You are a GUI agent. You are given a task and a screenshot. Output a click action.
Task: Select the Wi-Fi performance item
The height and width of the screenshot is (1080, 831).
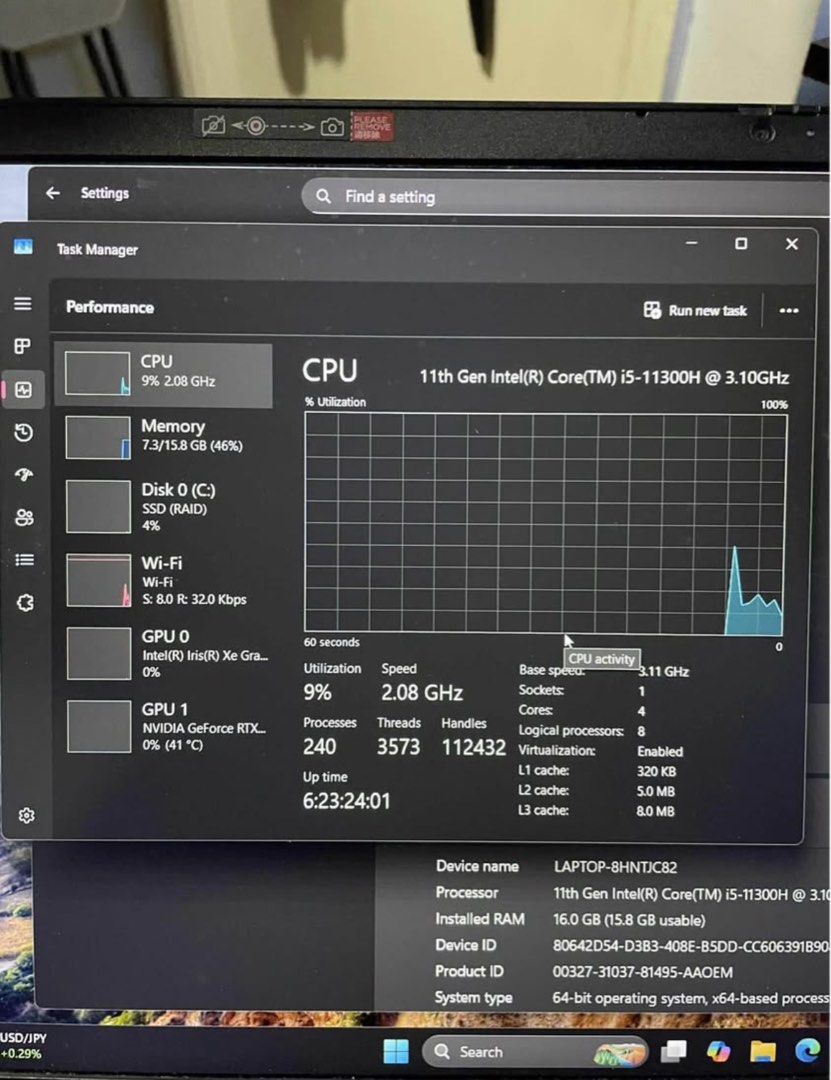coord(165,581)
